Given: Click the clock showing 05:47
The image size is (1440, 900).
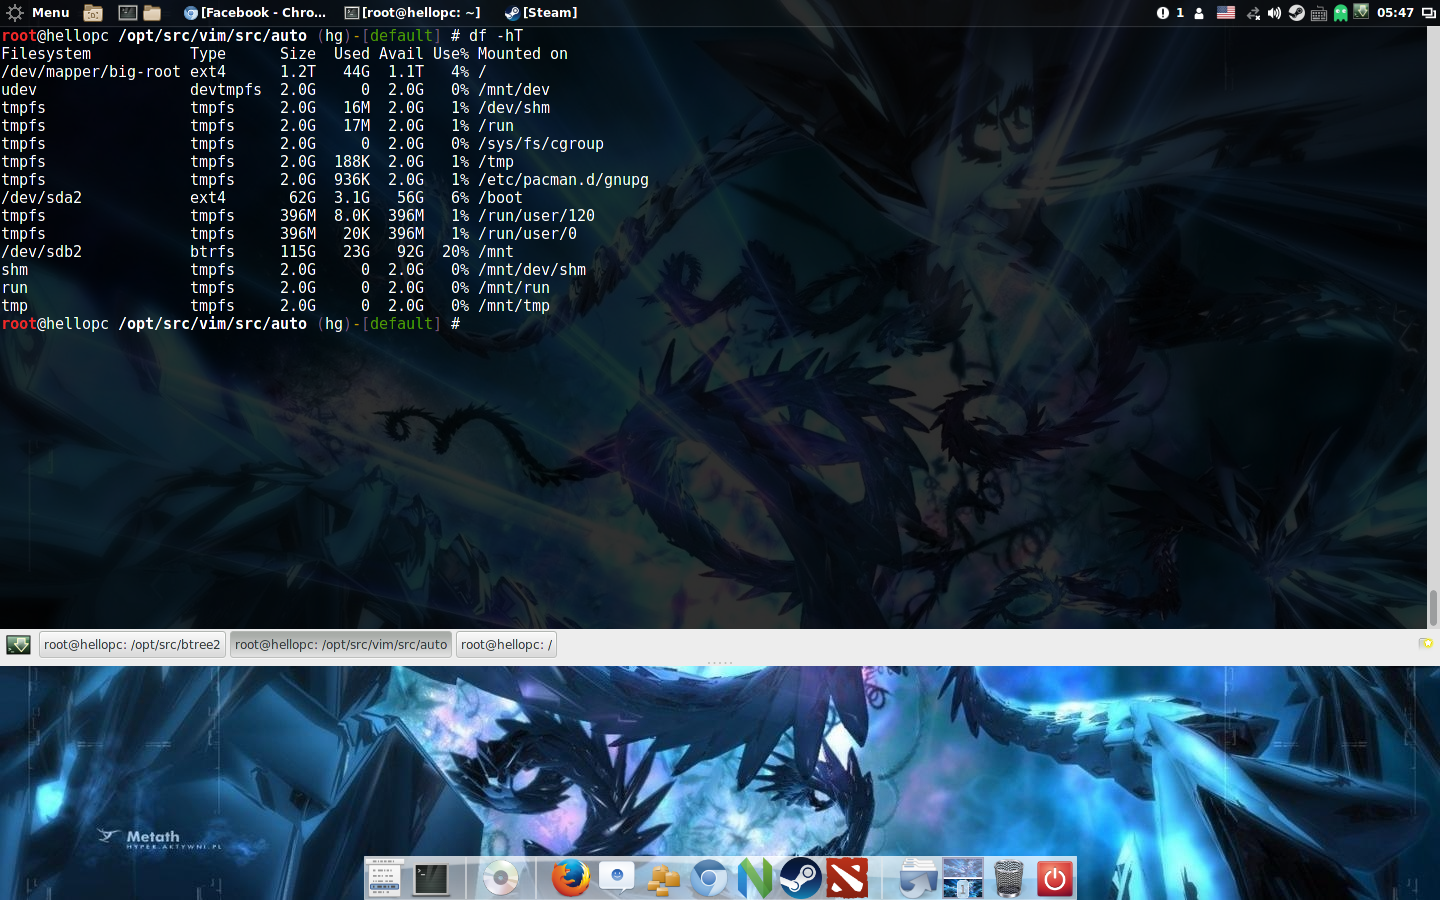Looking at the screenshot, I should point(1395,13).
